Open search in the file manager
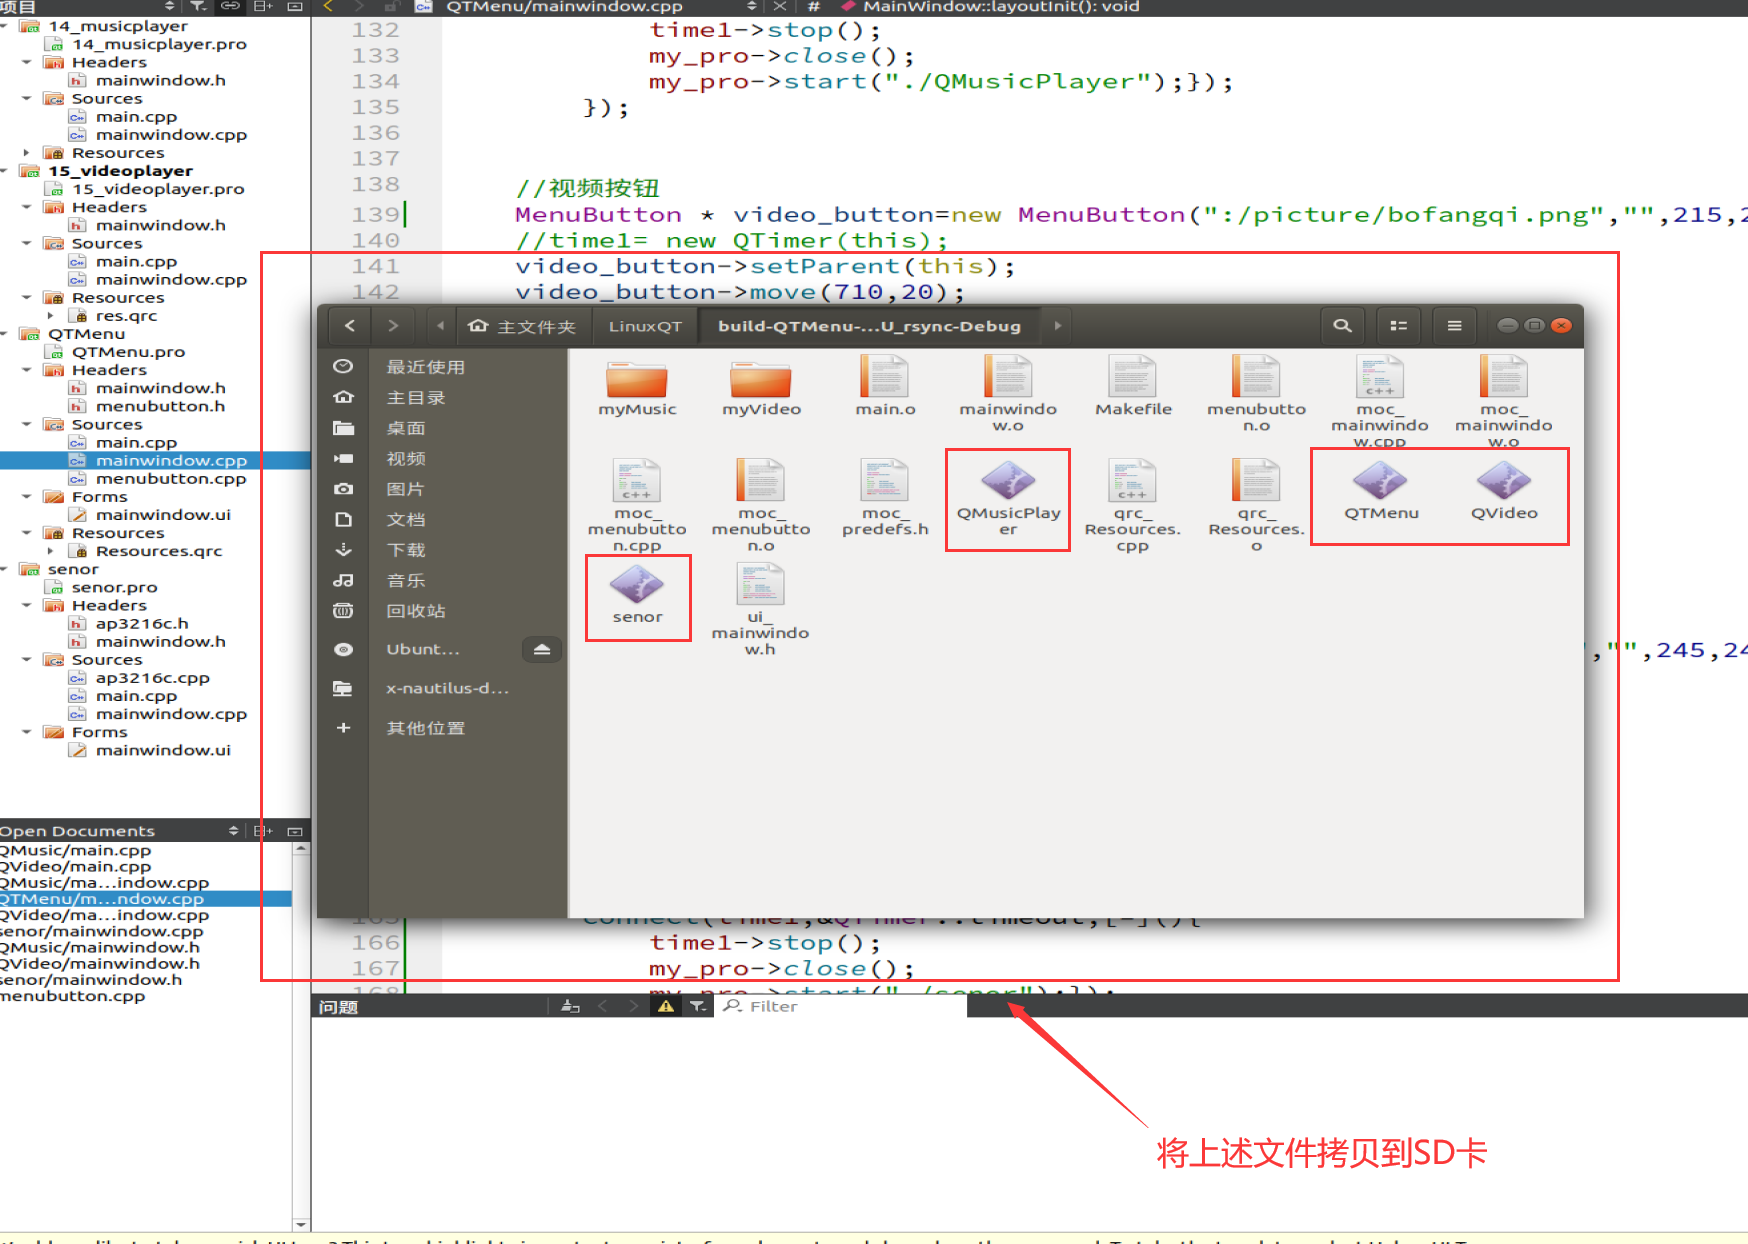1748x1244 pixels. [1342, 326]
